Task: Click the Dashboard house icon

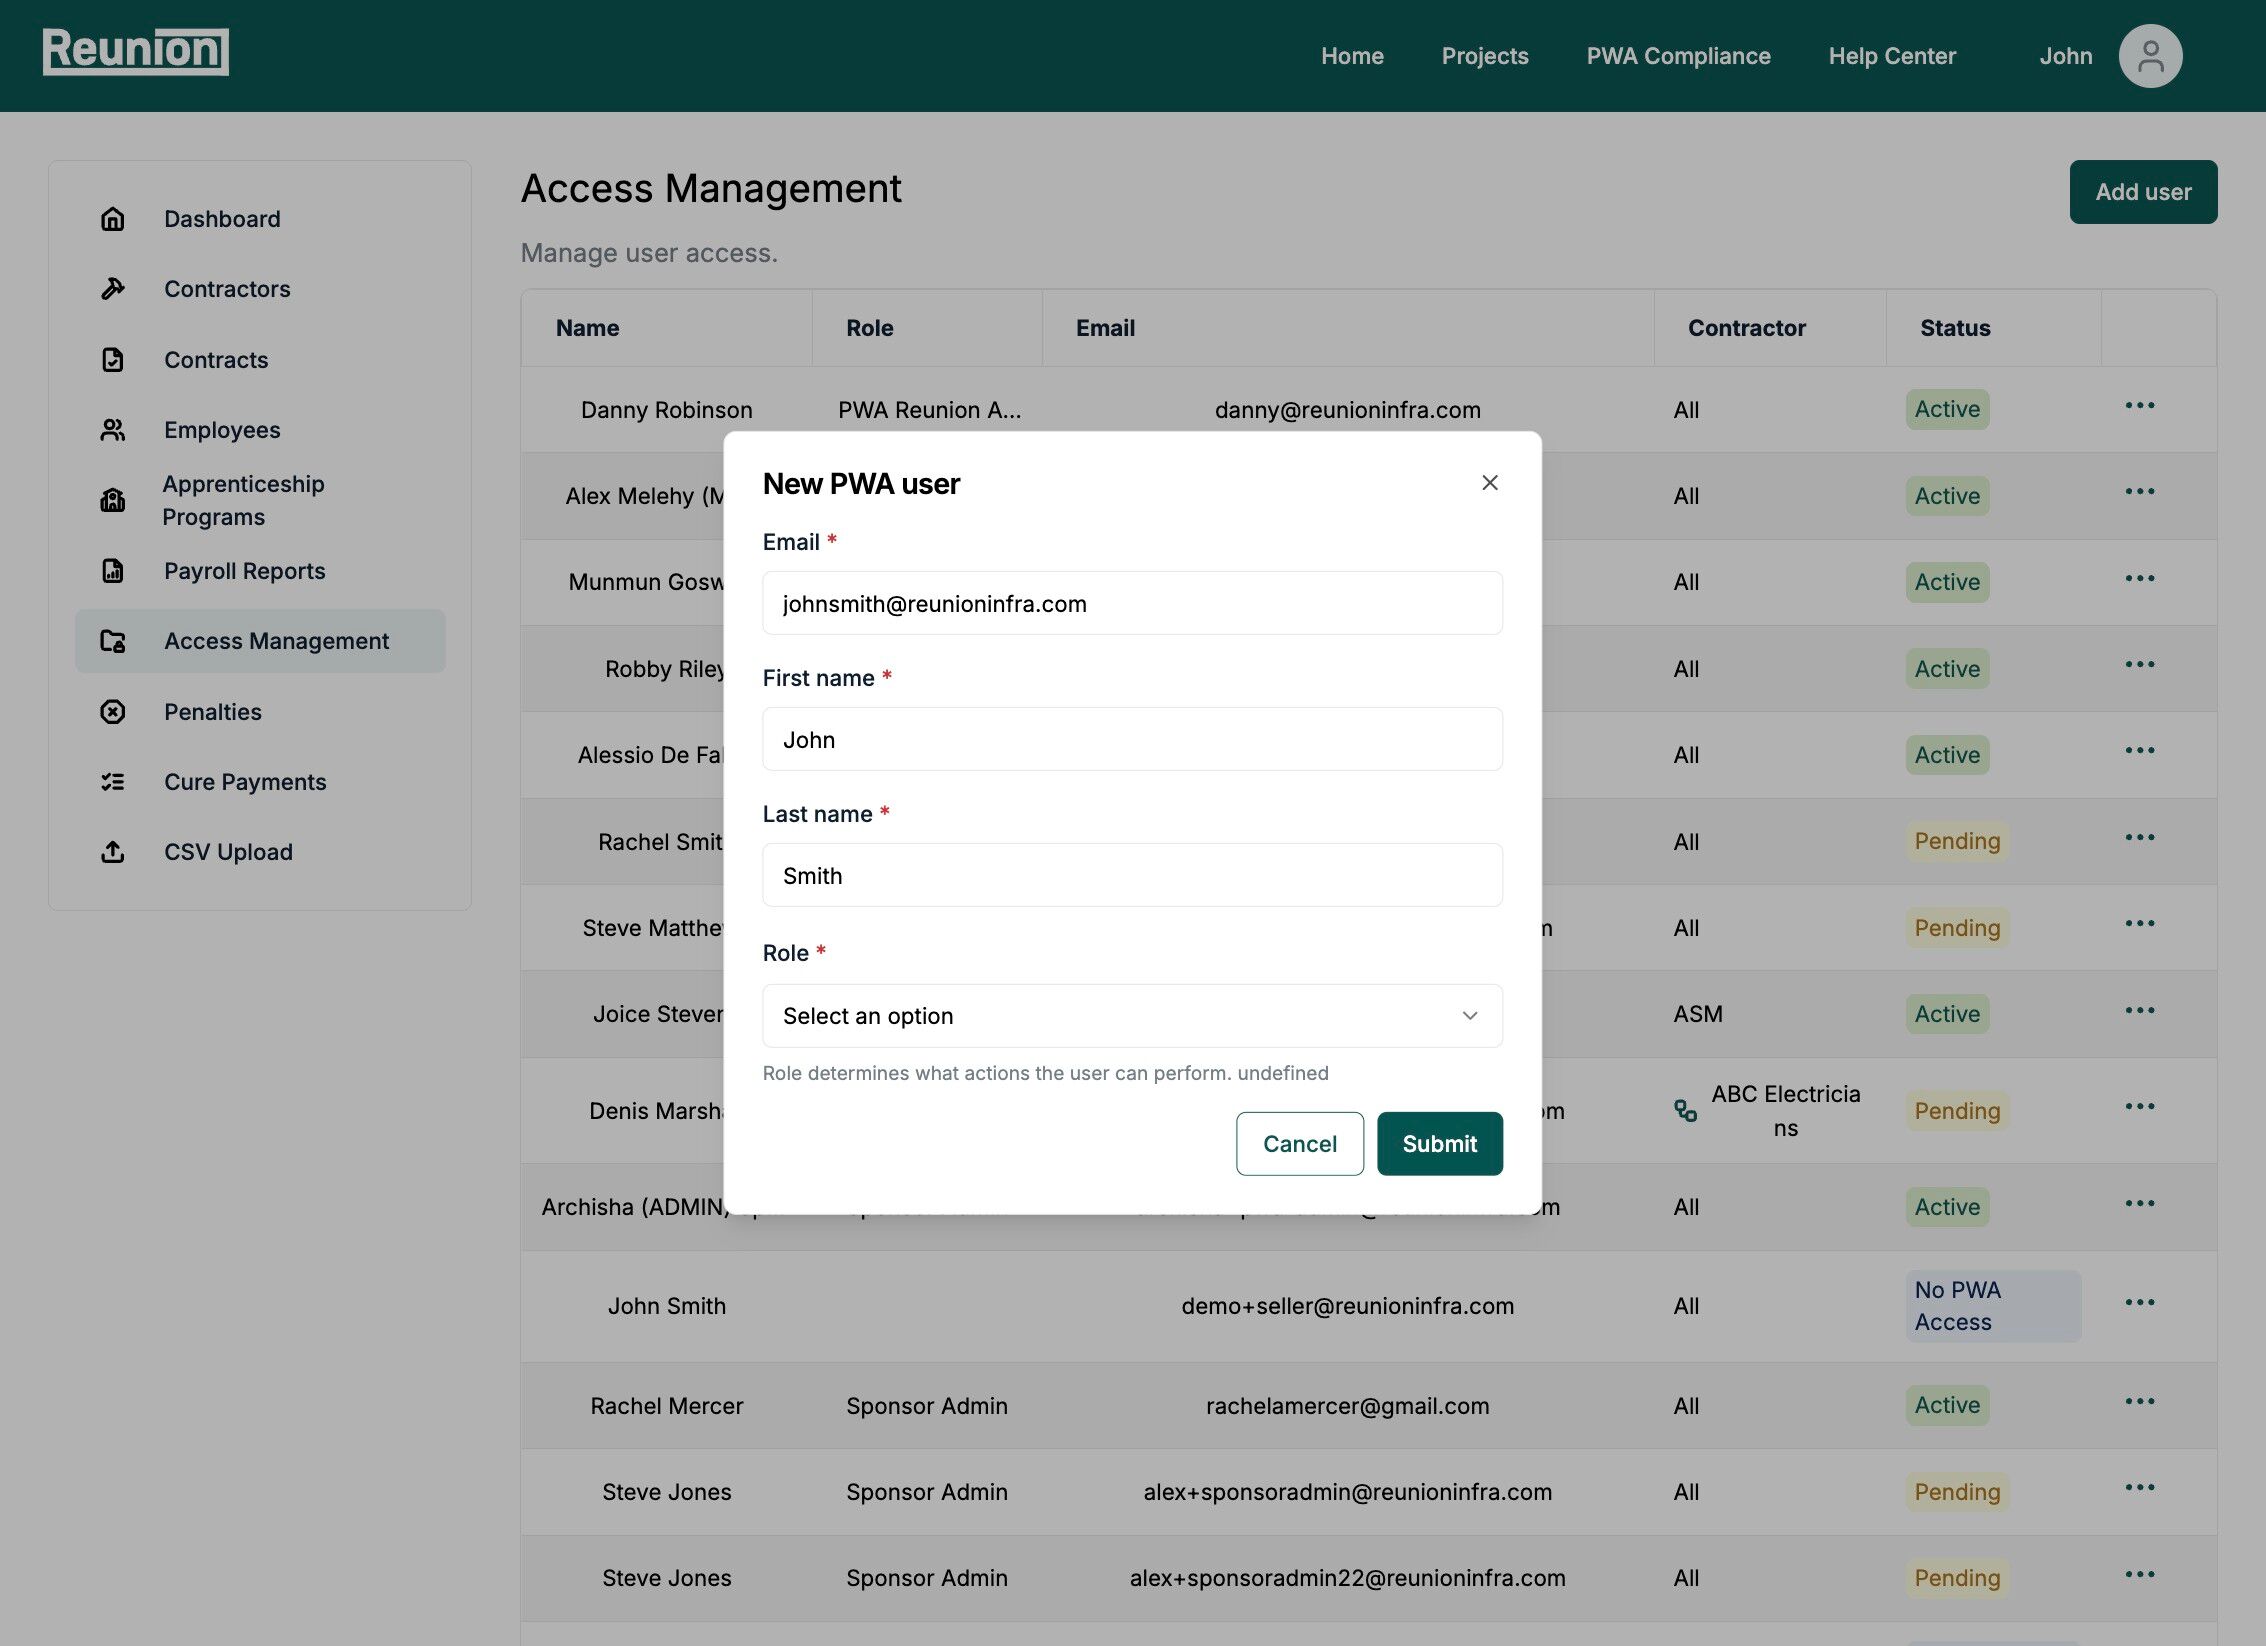Action: (113, 219)
